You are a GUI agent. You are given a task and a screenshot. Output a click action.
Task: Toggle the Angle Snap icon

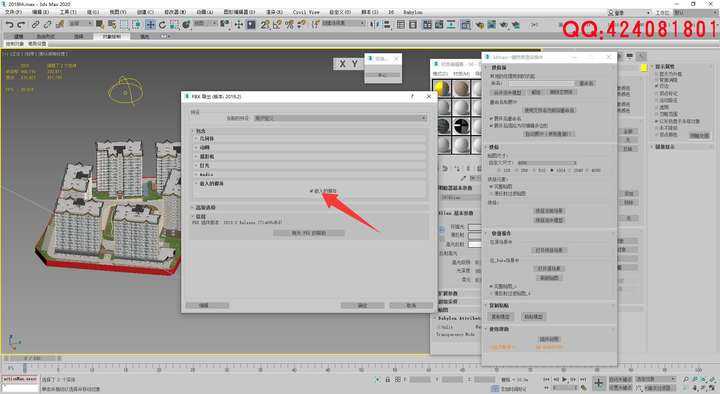click(277, 25)
